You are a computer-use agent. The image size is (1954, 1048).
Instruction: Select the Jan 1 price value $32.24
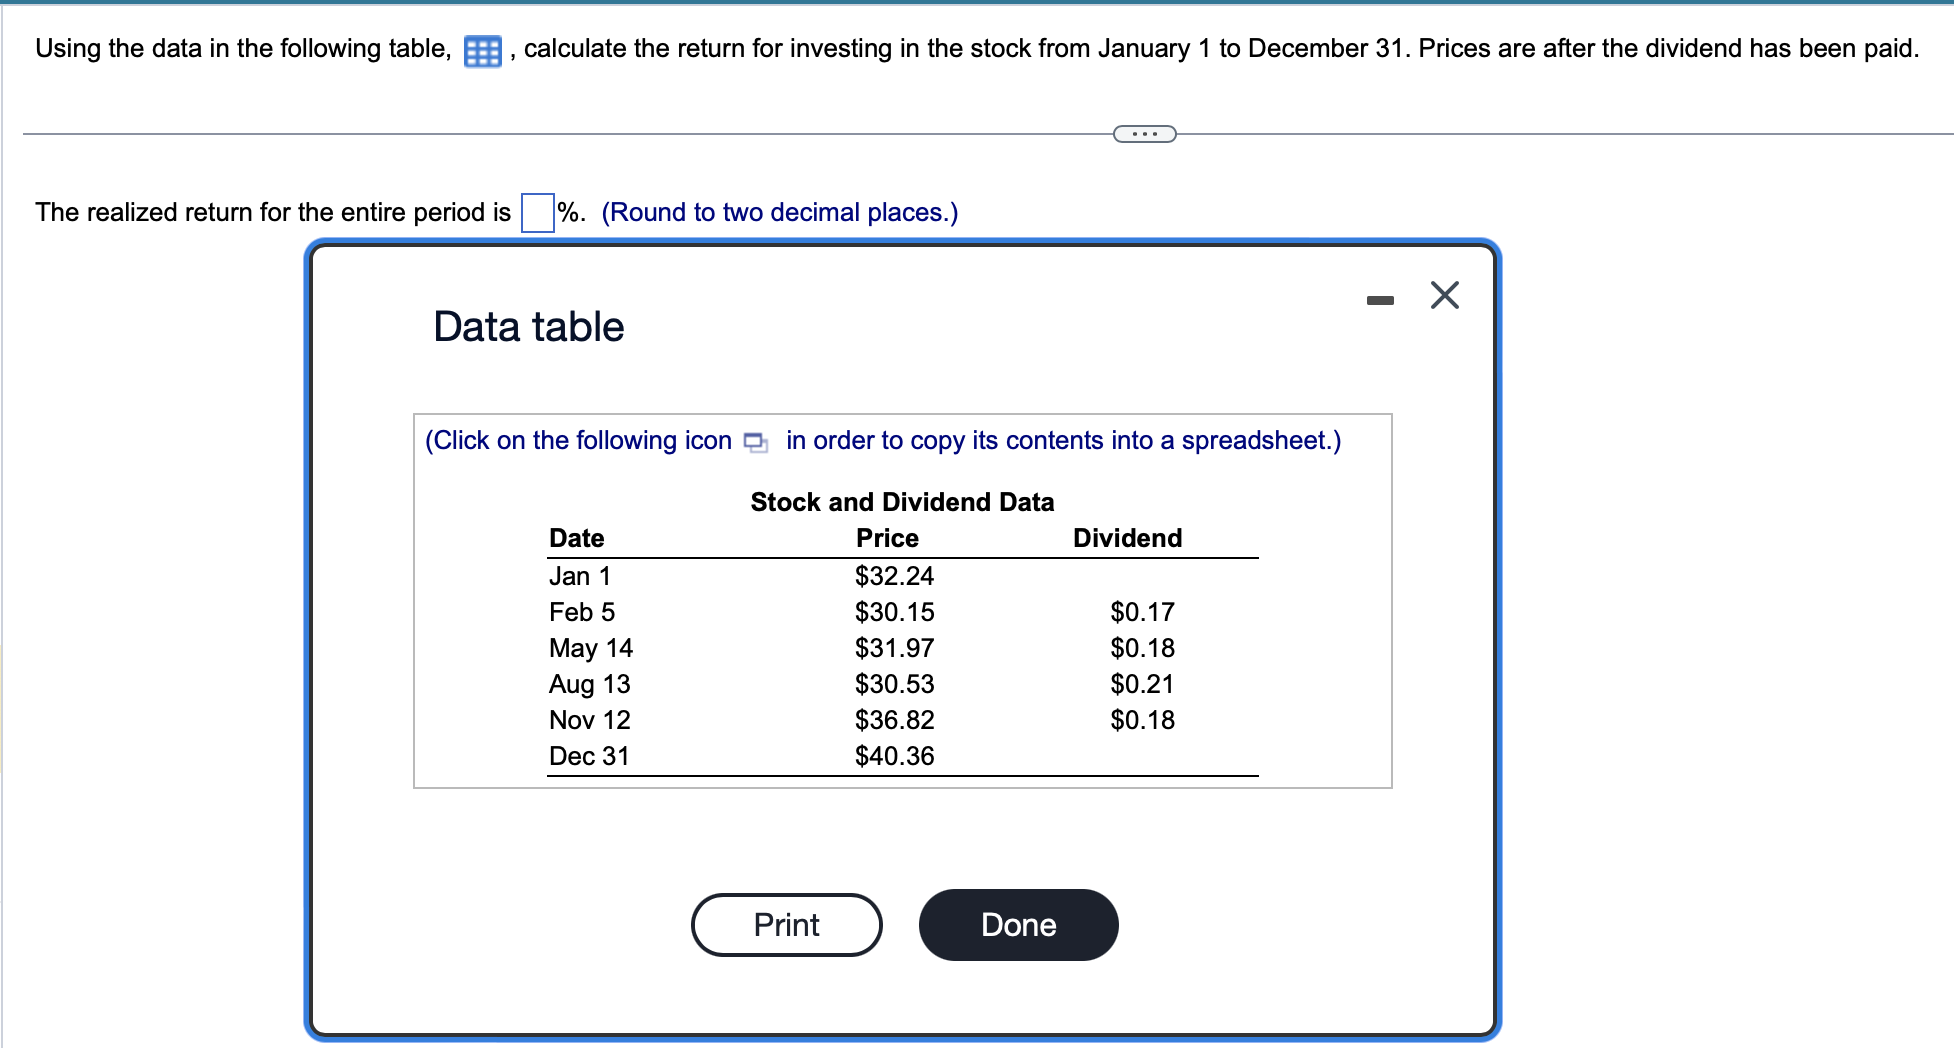pyautogui.click(x=893, y=576)
